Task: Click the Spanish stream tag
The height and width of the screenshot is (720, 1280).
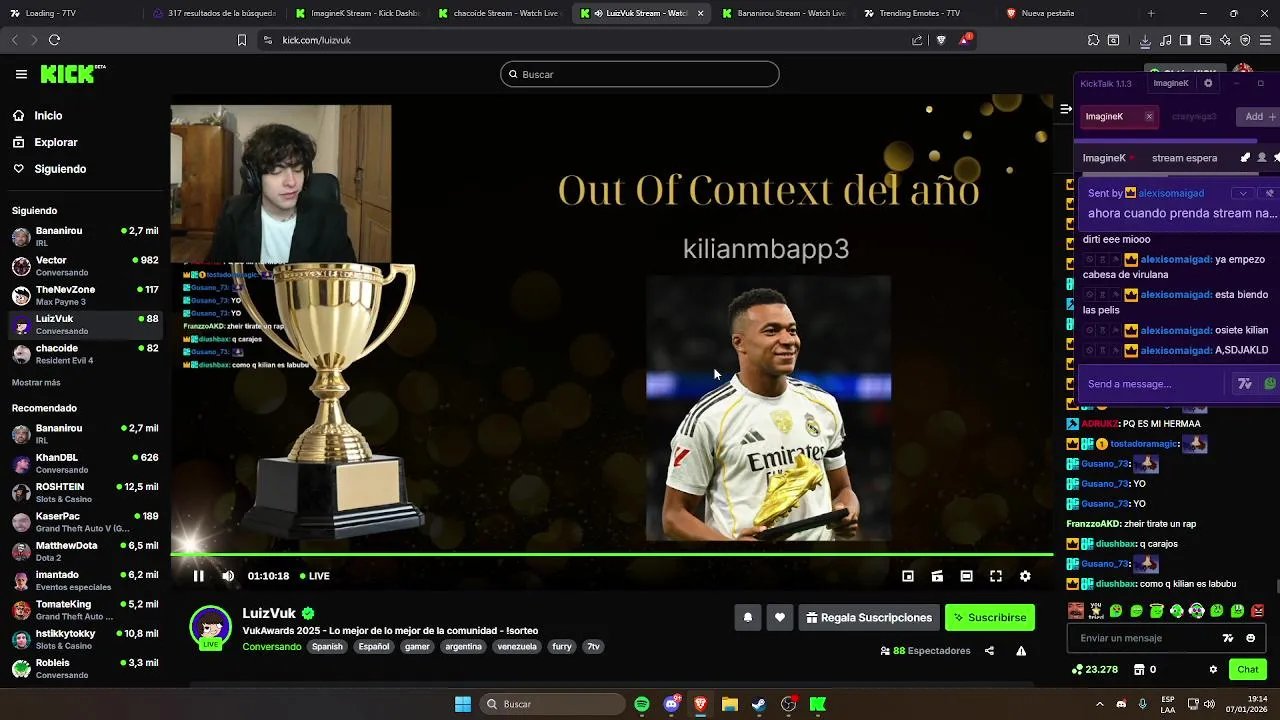Action: point(327,647)
